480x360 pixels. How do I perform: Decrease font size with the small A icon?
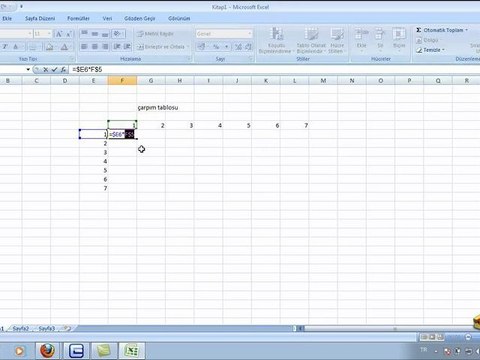pos(69,34)
